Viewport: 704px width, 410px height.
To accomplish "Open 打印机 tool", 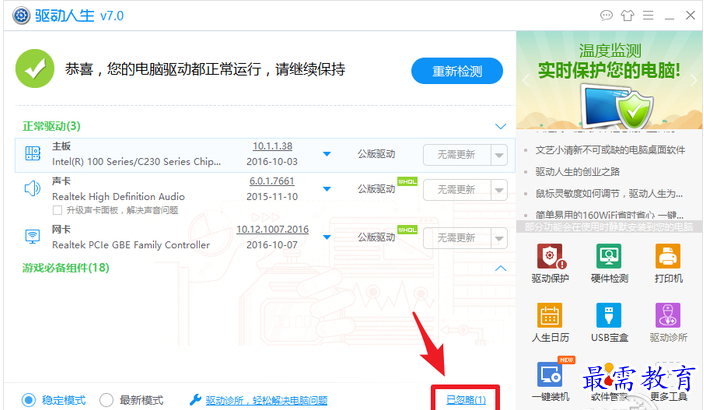I will [x=668, y=263].
